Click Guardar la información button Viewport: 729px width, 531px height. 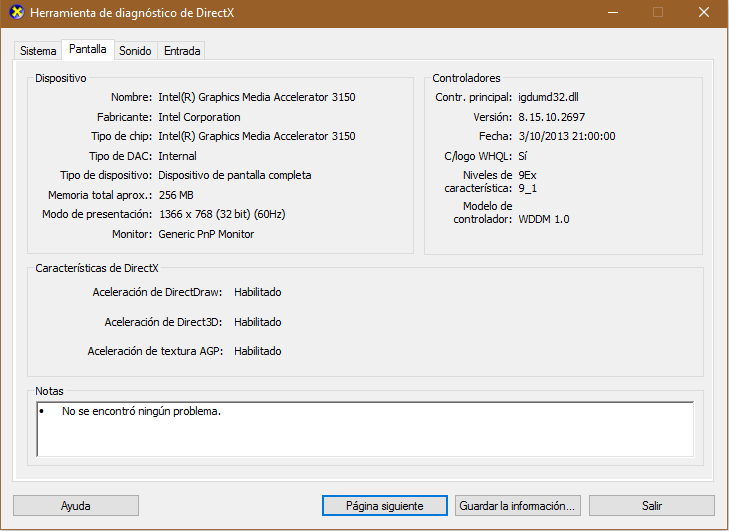tap(517, 505)
